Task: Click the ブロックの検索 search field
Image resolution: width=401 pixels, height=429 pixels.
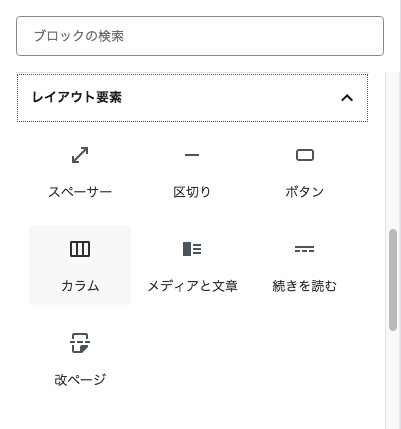Action: 200,36
